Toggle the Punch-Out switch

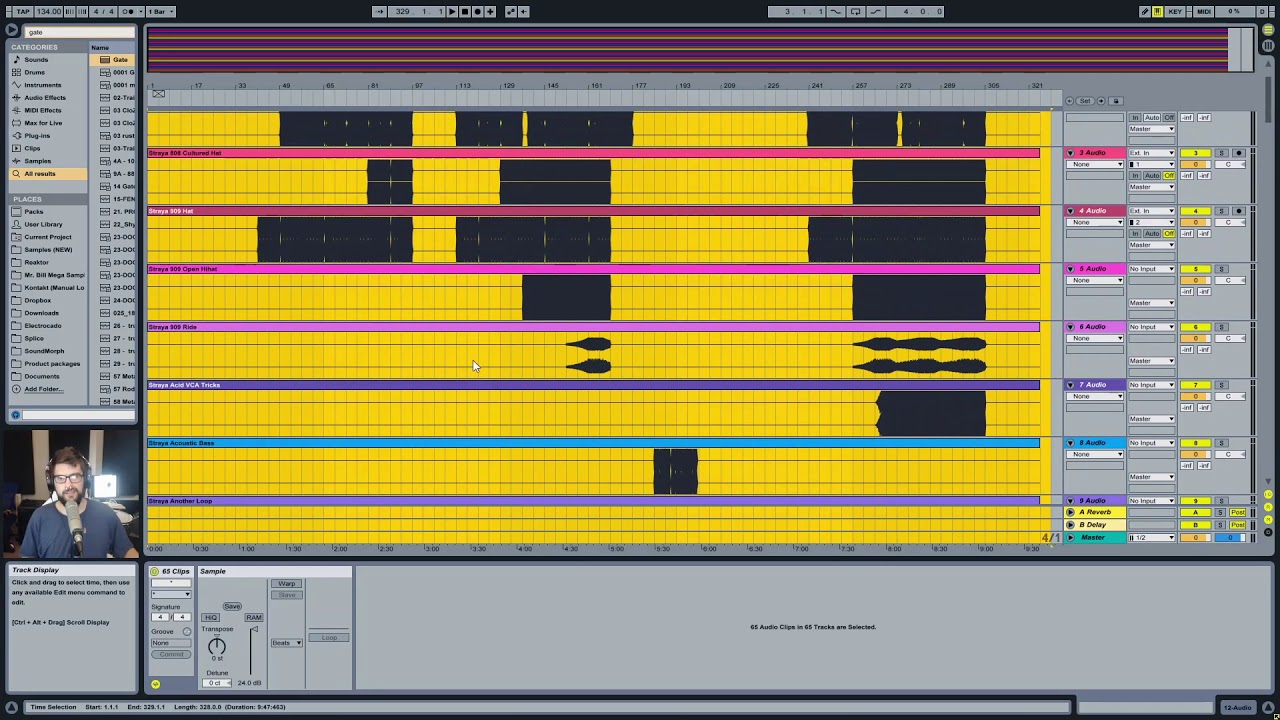(876, 11)
